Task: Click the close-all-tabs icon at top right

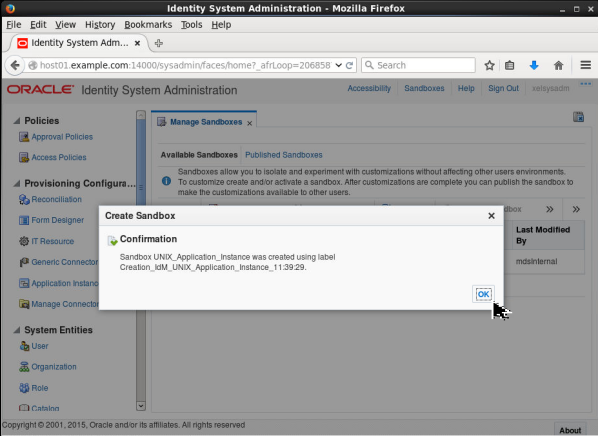Action: pyautogui.click(x=578, y=117)
